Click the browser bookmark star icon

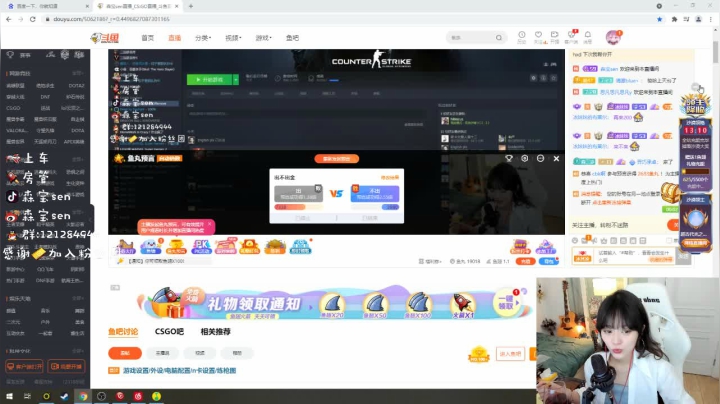pyautogui.click(x=659, y=19)
